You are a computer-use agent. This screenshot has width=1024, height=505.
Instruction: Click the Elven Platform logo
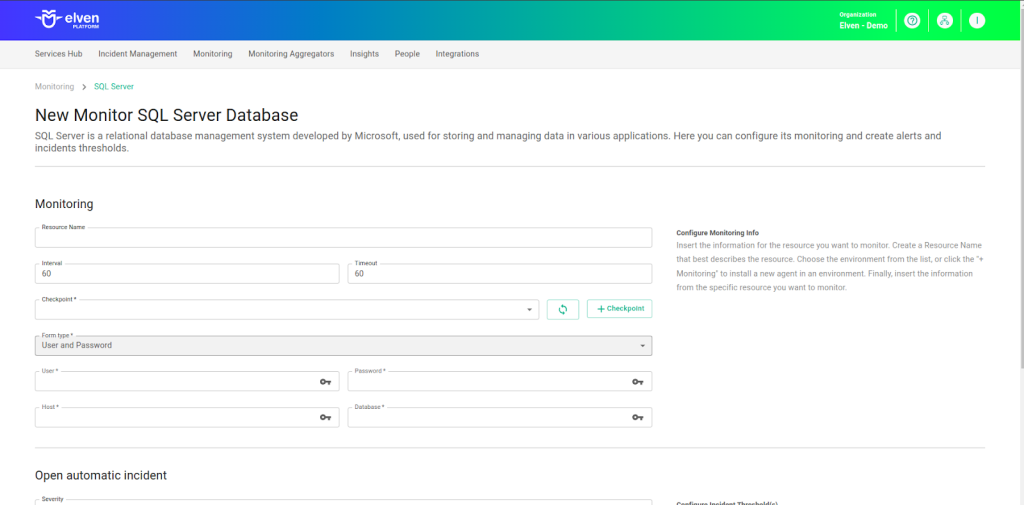coord(67,20)
